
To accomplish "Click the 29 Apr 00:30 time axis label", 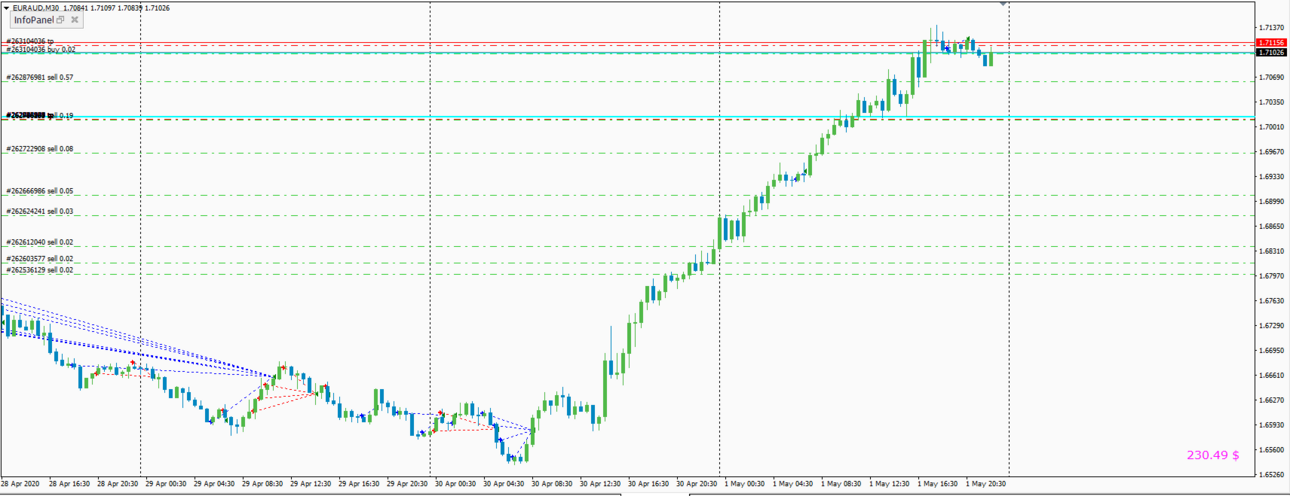I will click(165, 484).
